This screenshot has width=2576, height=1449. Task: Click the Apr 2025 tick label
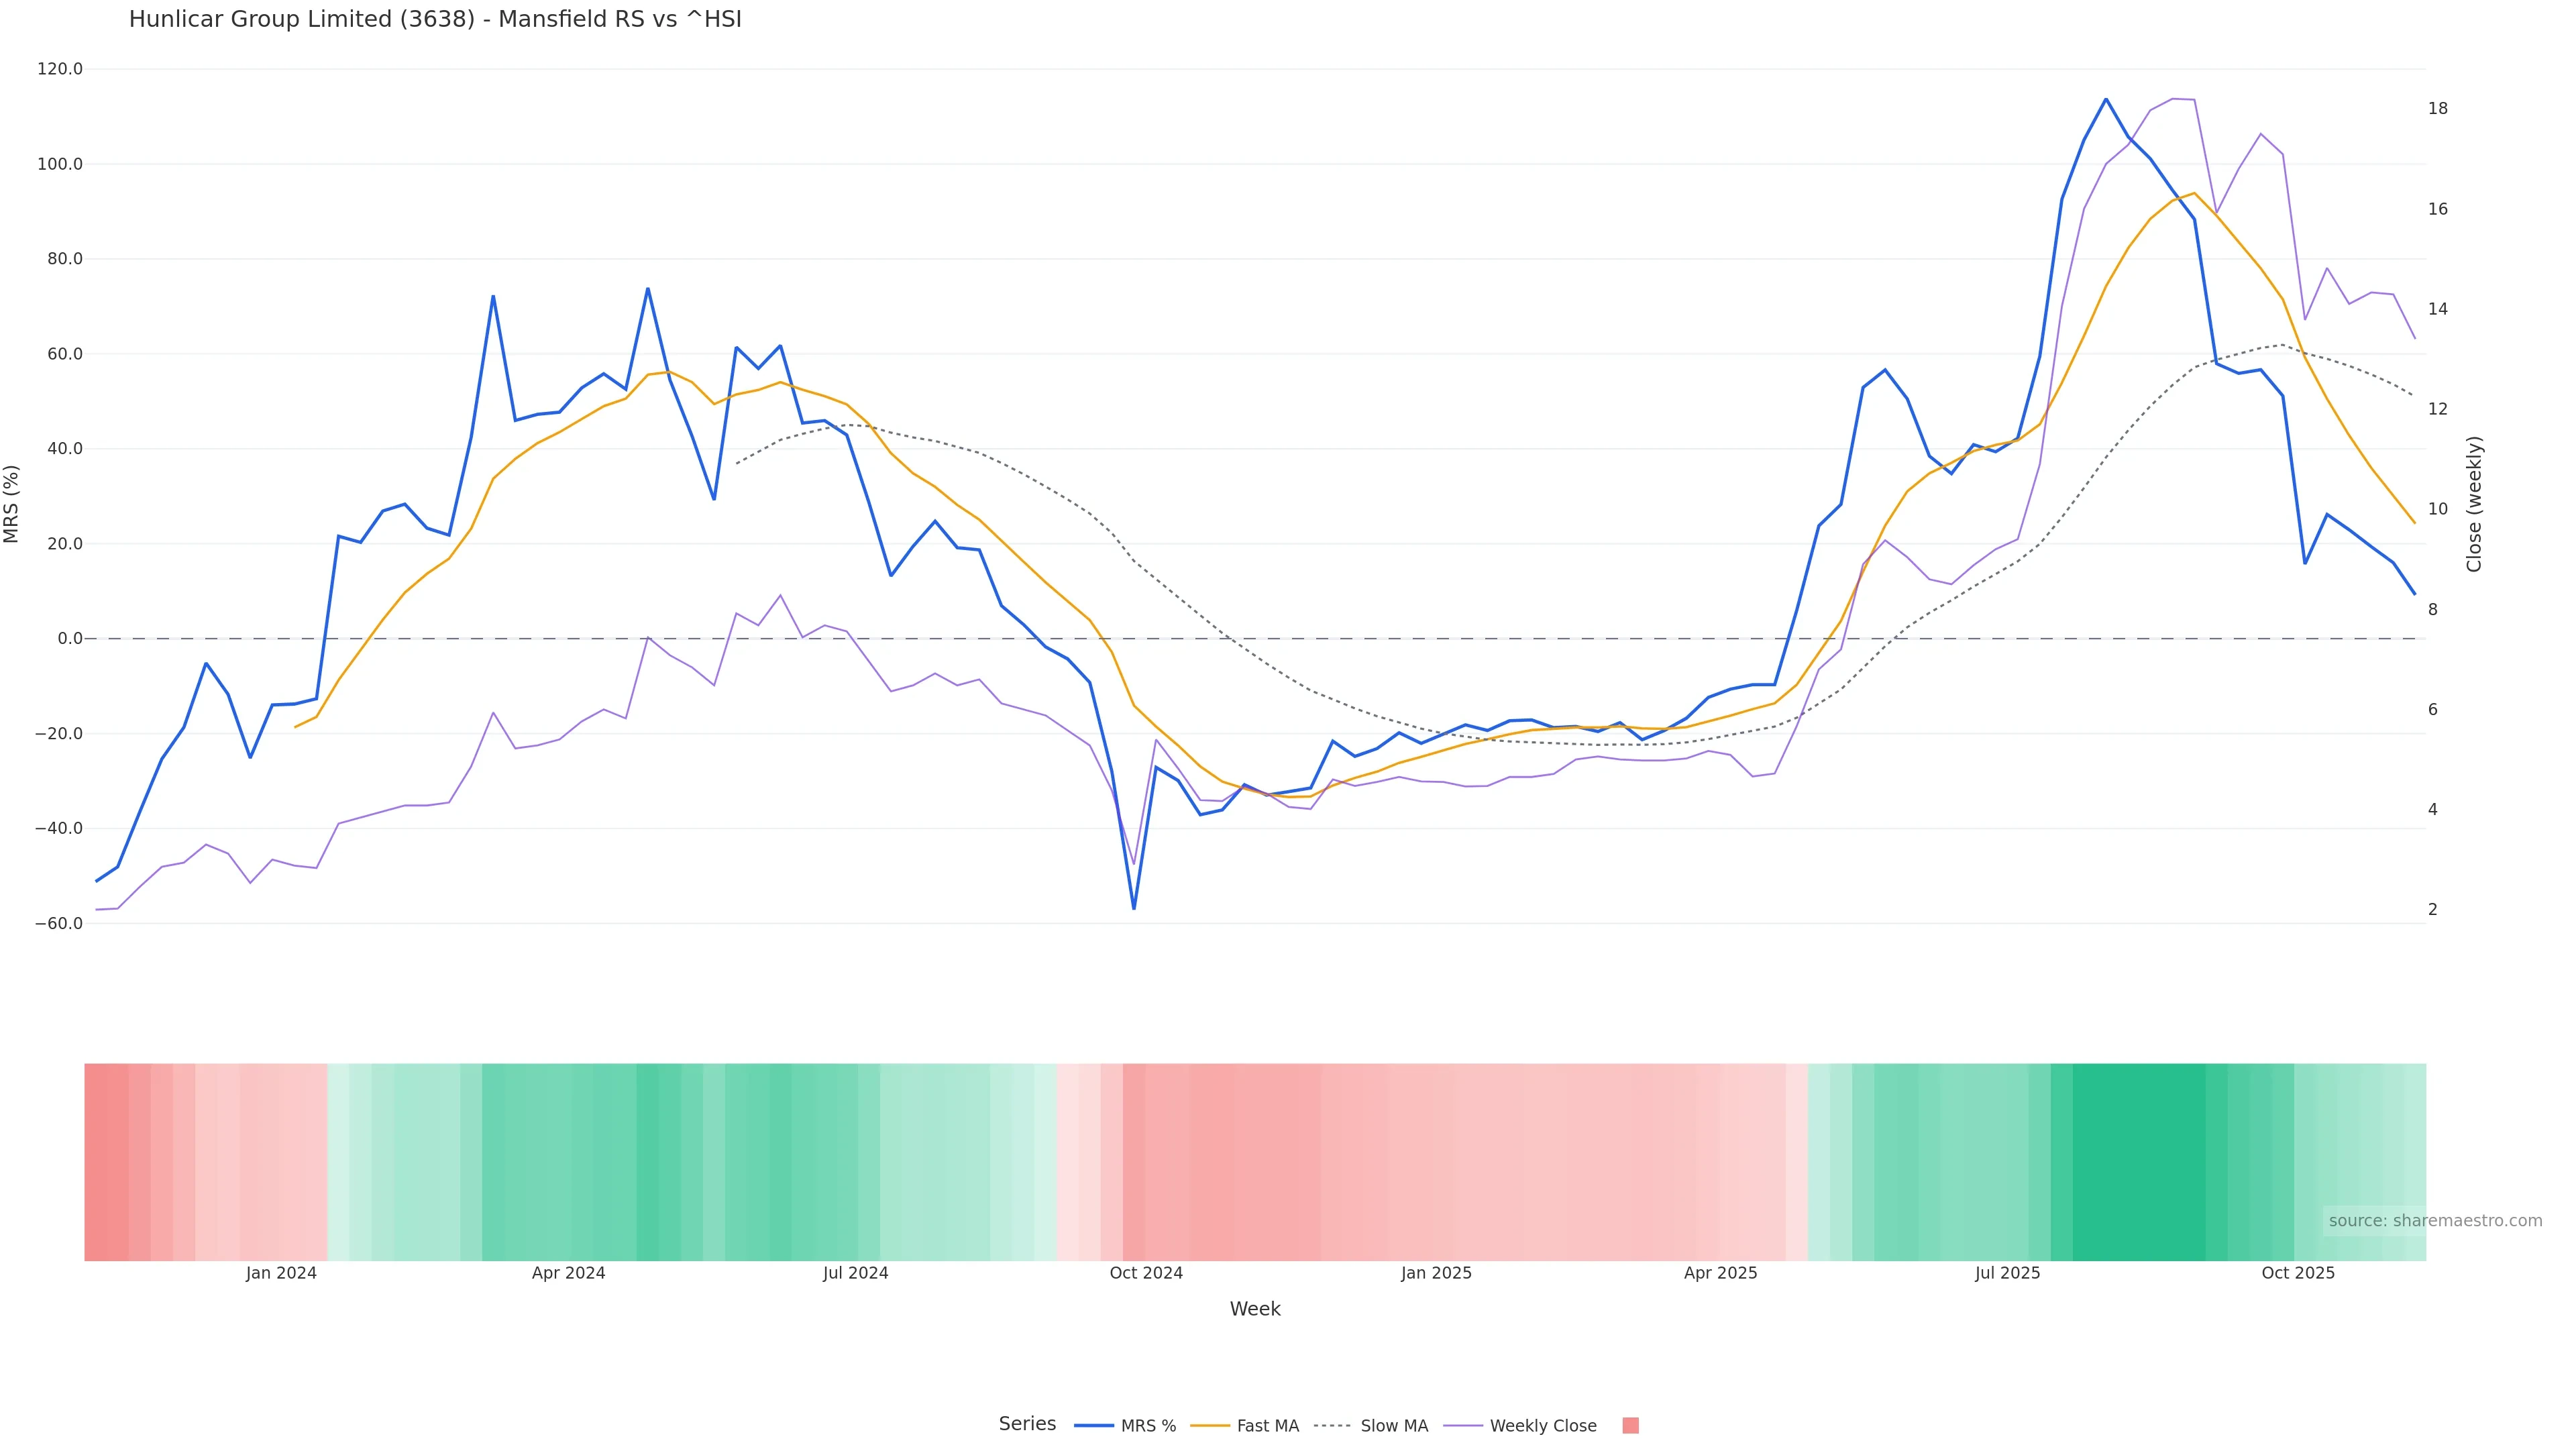pyautogui.click(x=1720, y=1273)
